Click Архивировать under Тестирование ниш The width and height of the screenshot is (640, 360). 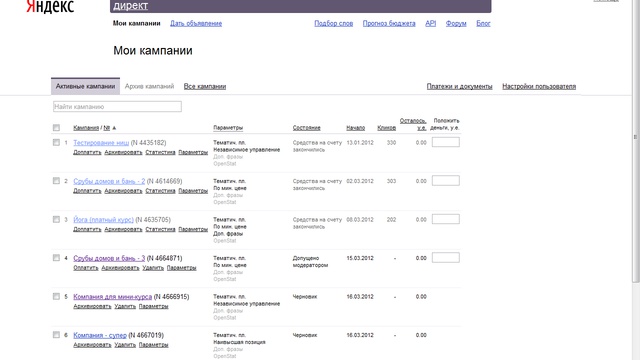[x=123, y=152]
